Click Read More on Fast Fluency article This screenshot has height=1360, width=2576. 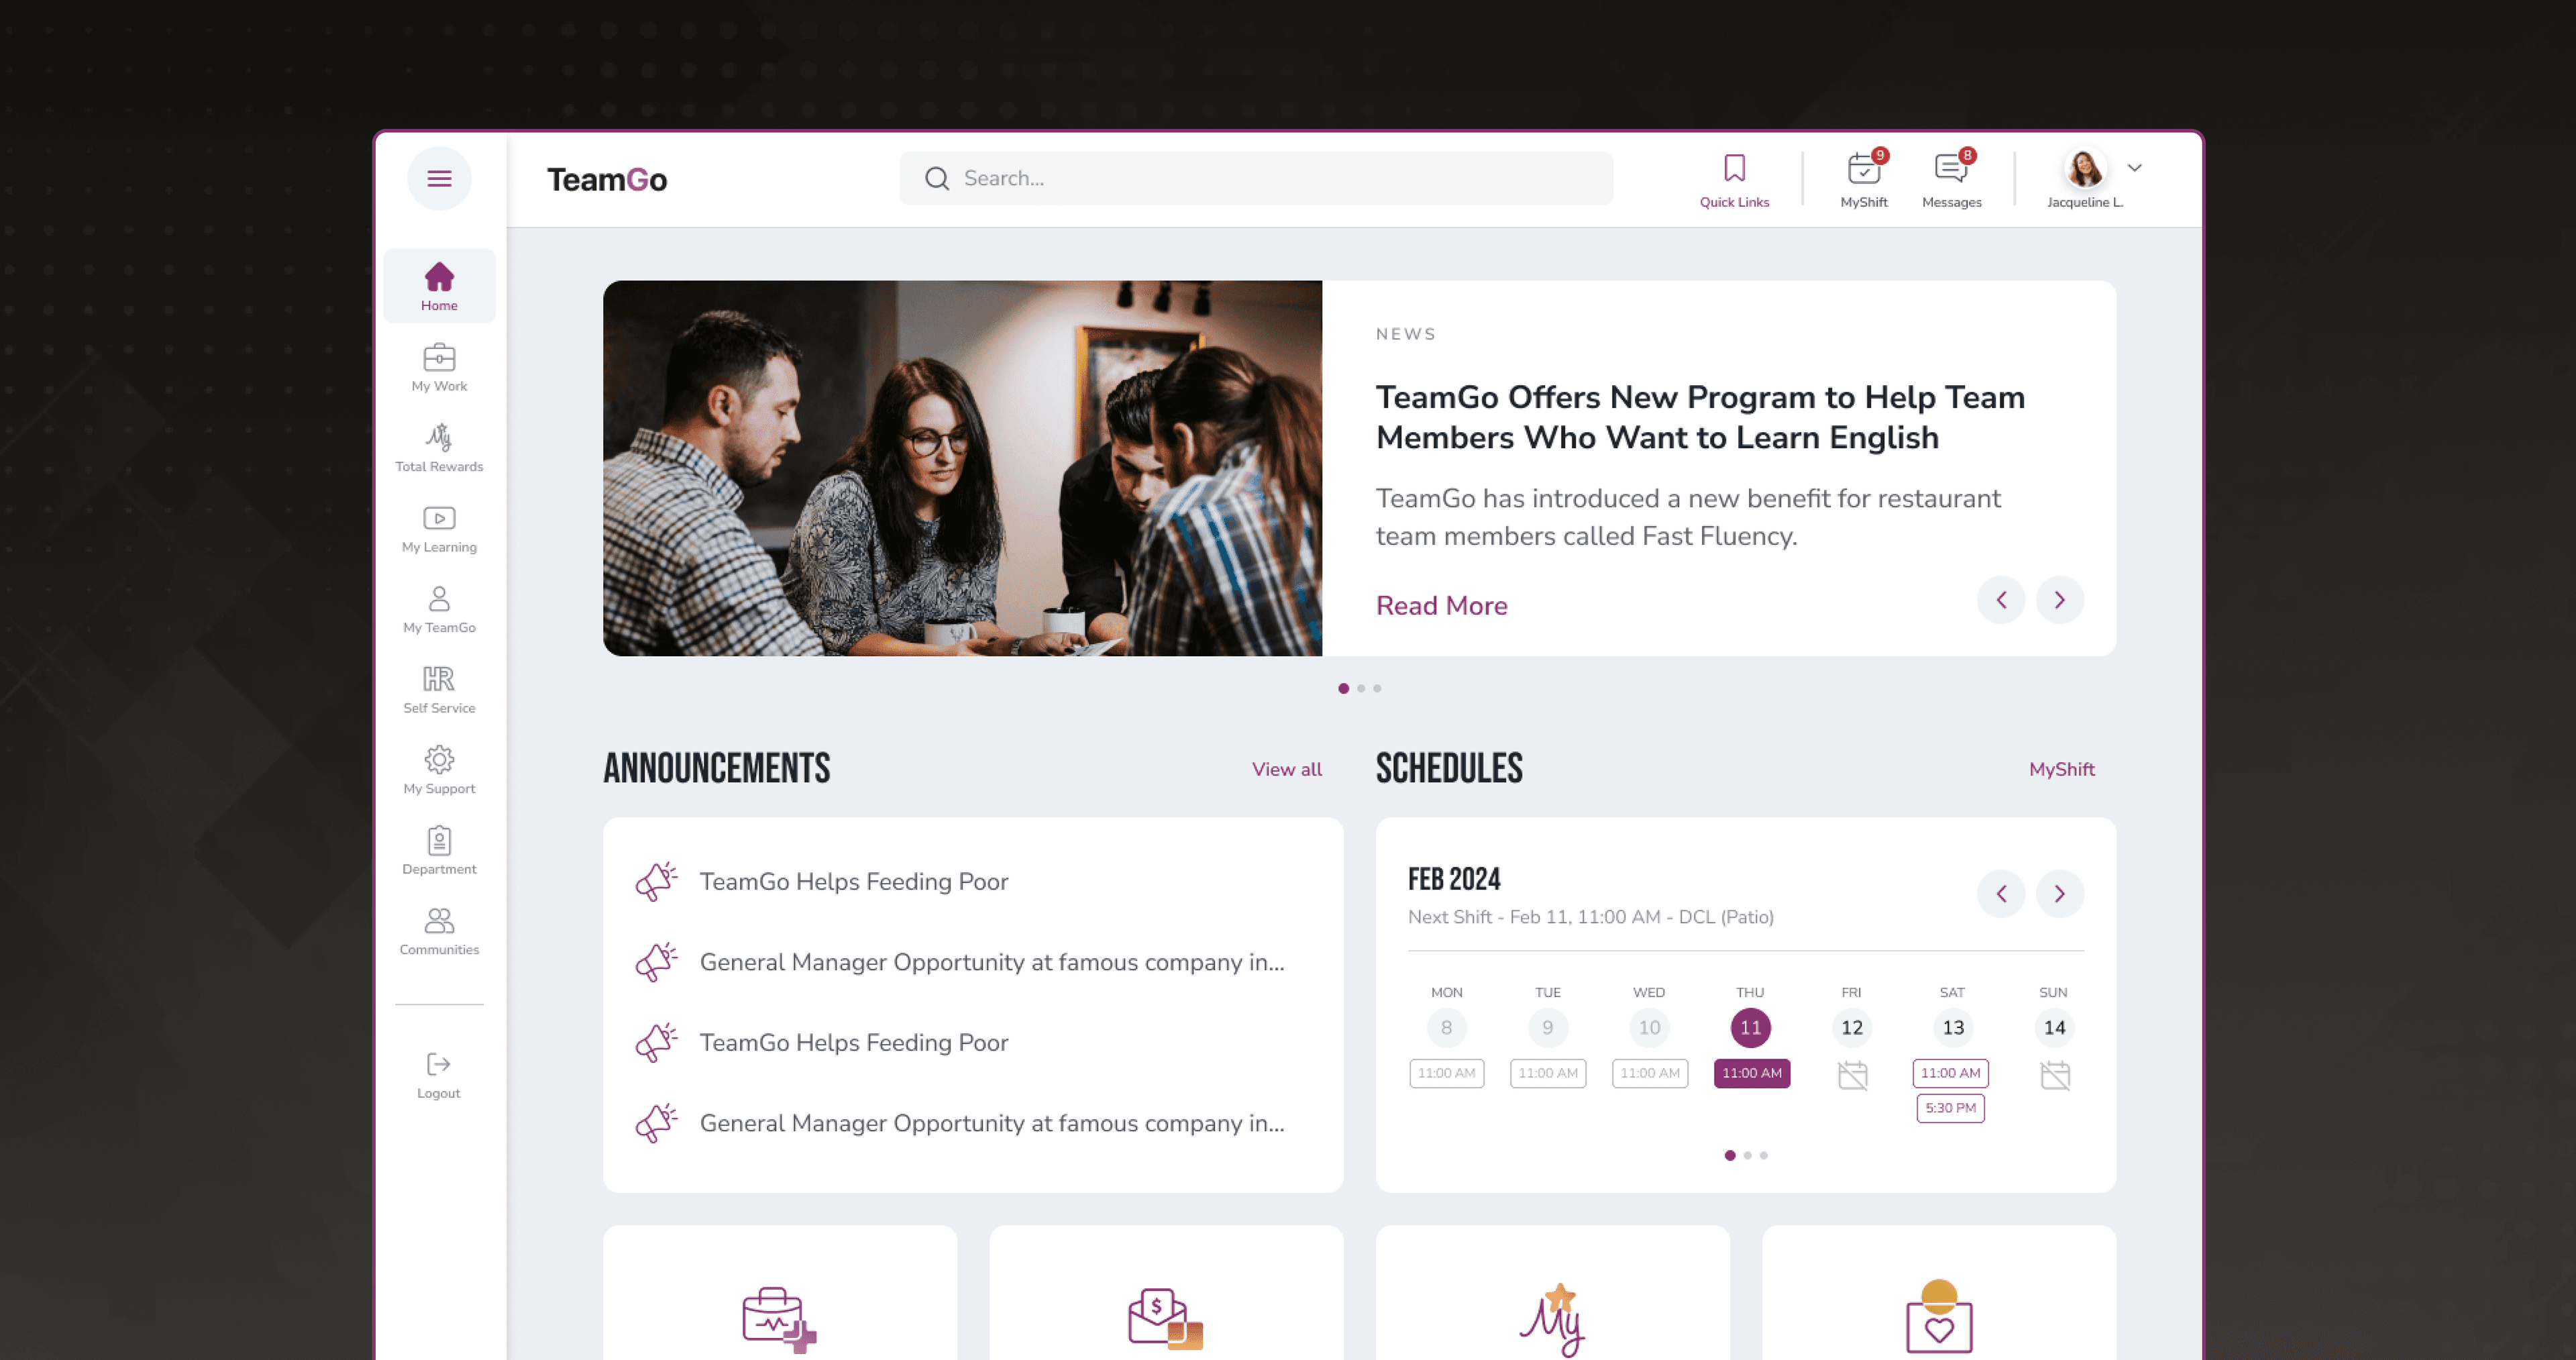point(1442,605)
